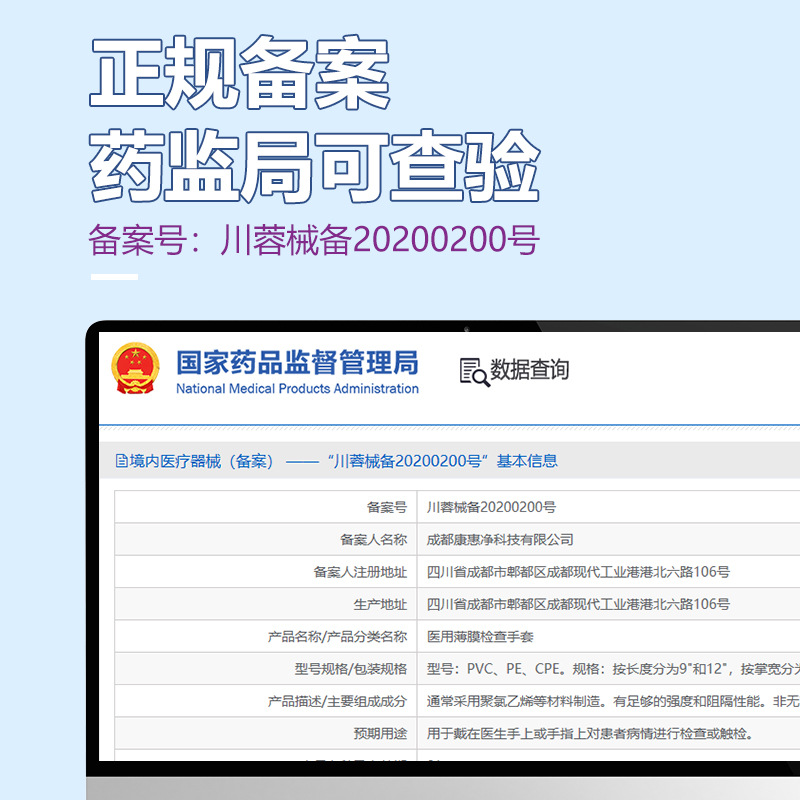Click the 正规备案 headline

[x=240, y=72]
